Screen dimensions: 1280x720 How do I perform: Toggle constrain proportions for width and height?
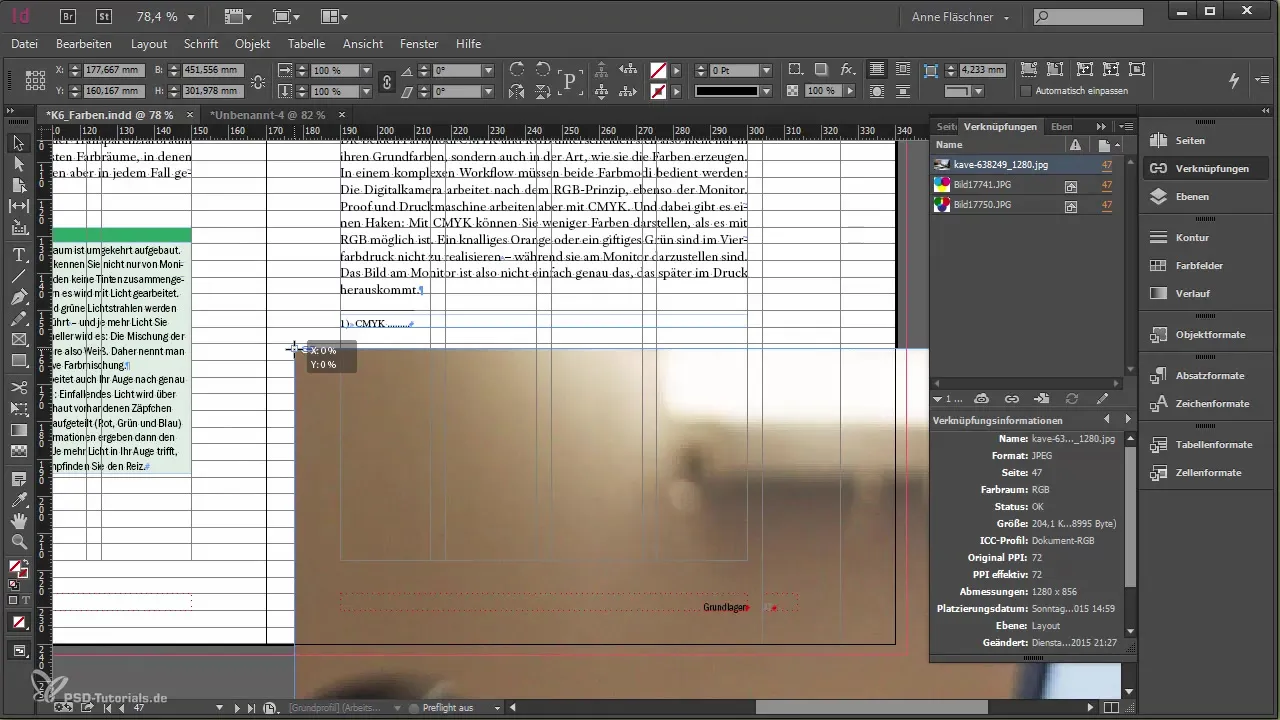pyautogui.click(x=259, y=81)
